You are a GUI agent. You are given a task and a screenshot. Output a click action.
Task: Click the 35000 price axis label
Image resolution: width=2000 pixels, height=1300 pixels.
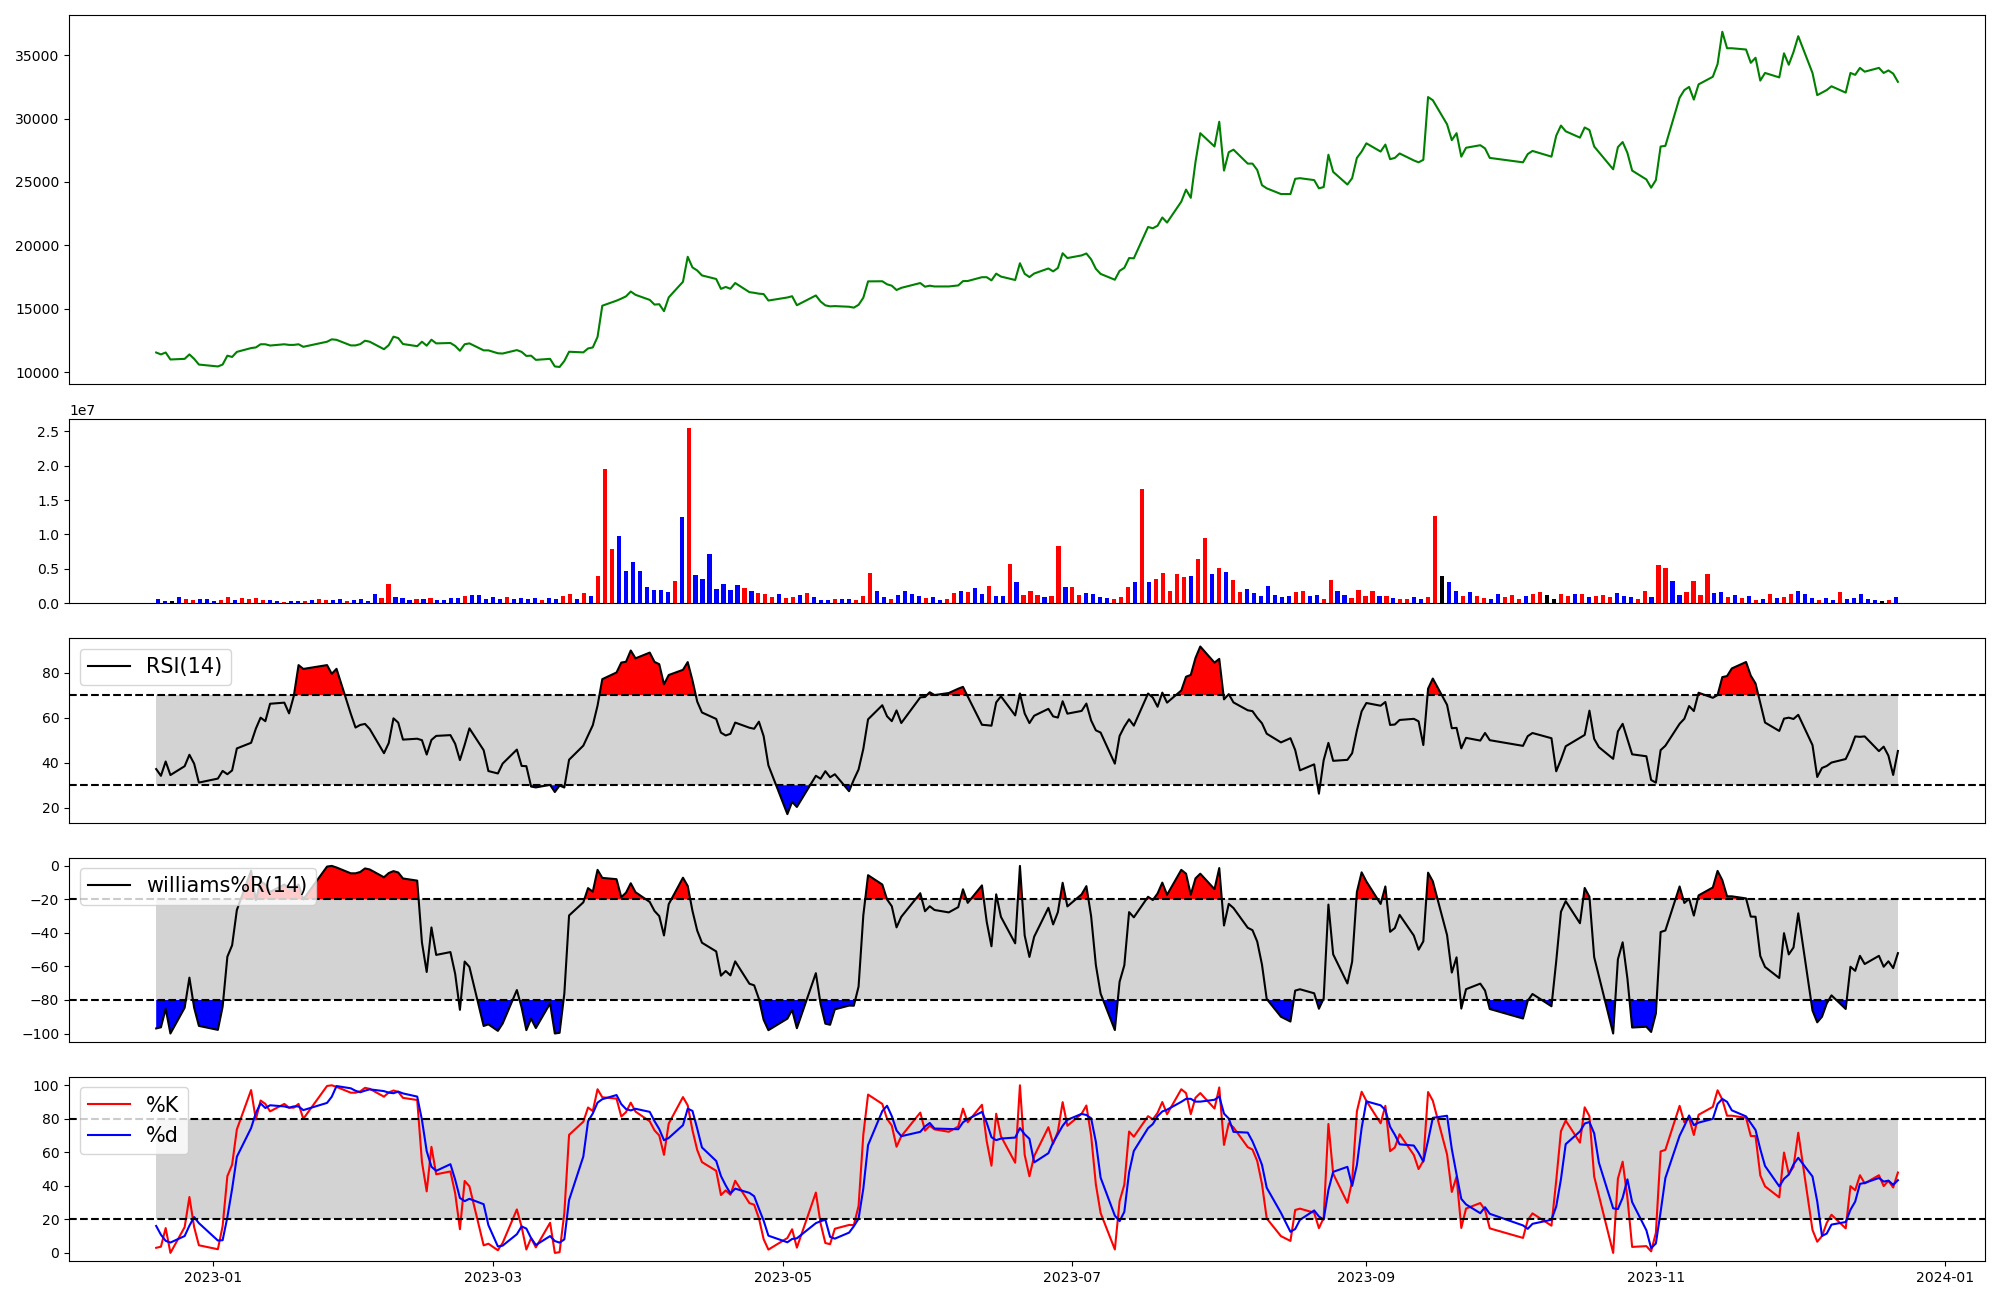coord(36,56)
